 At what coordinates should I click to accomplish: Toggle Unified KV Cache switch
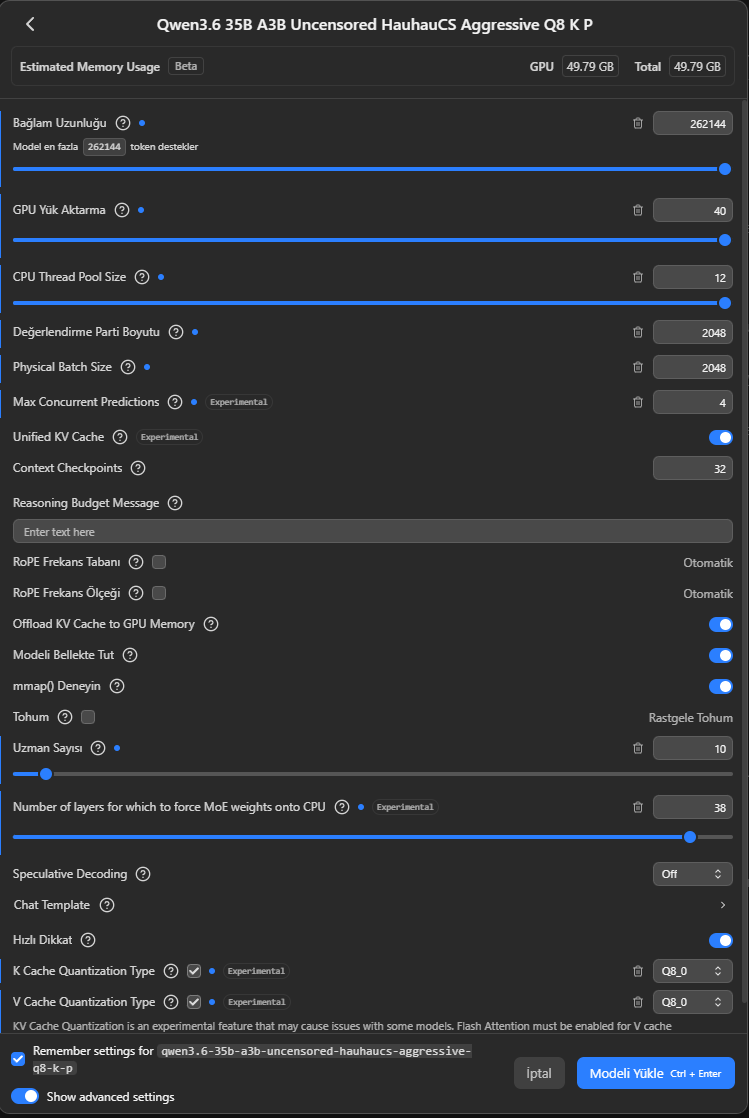click(x=720, y=437)
